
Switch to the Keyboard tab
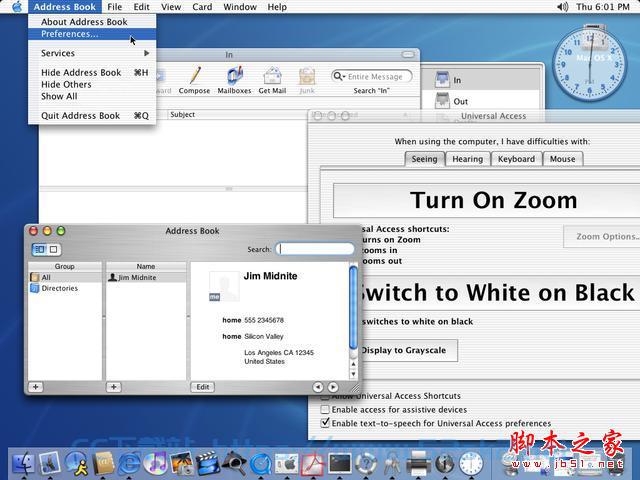[516, 159]
